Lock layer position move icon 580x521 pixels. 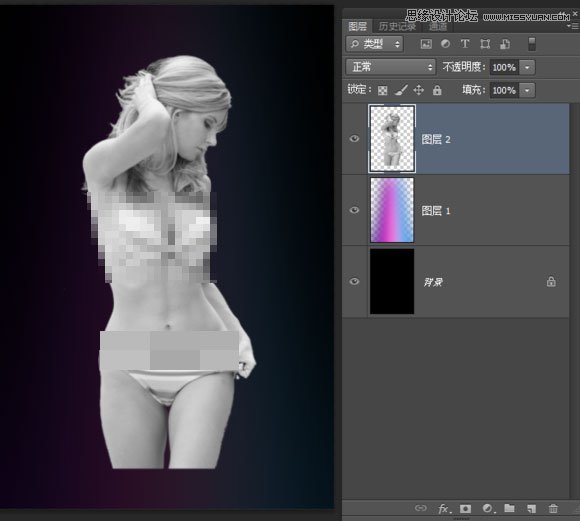(x=418, y=90)
